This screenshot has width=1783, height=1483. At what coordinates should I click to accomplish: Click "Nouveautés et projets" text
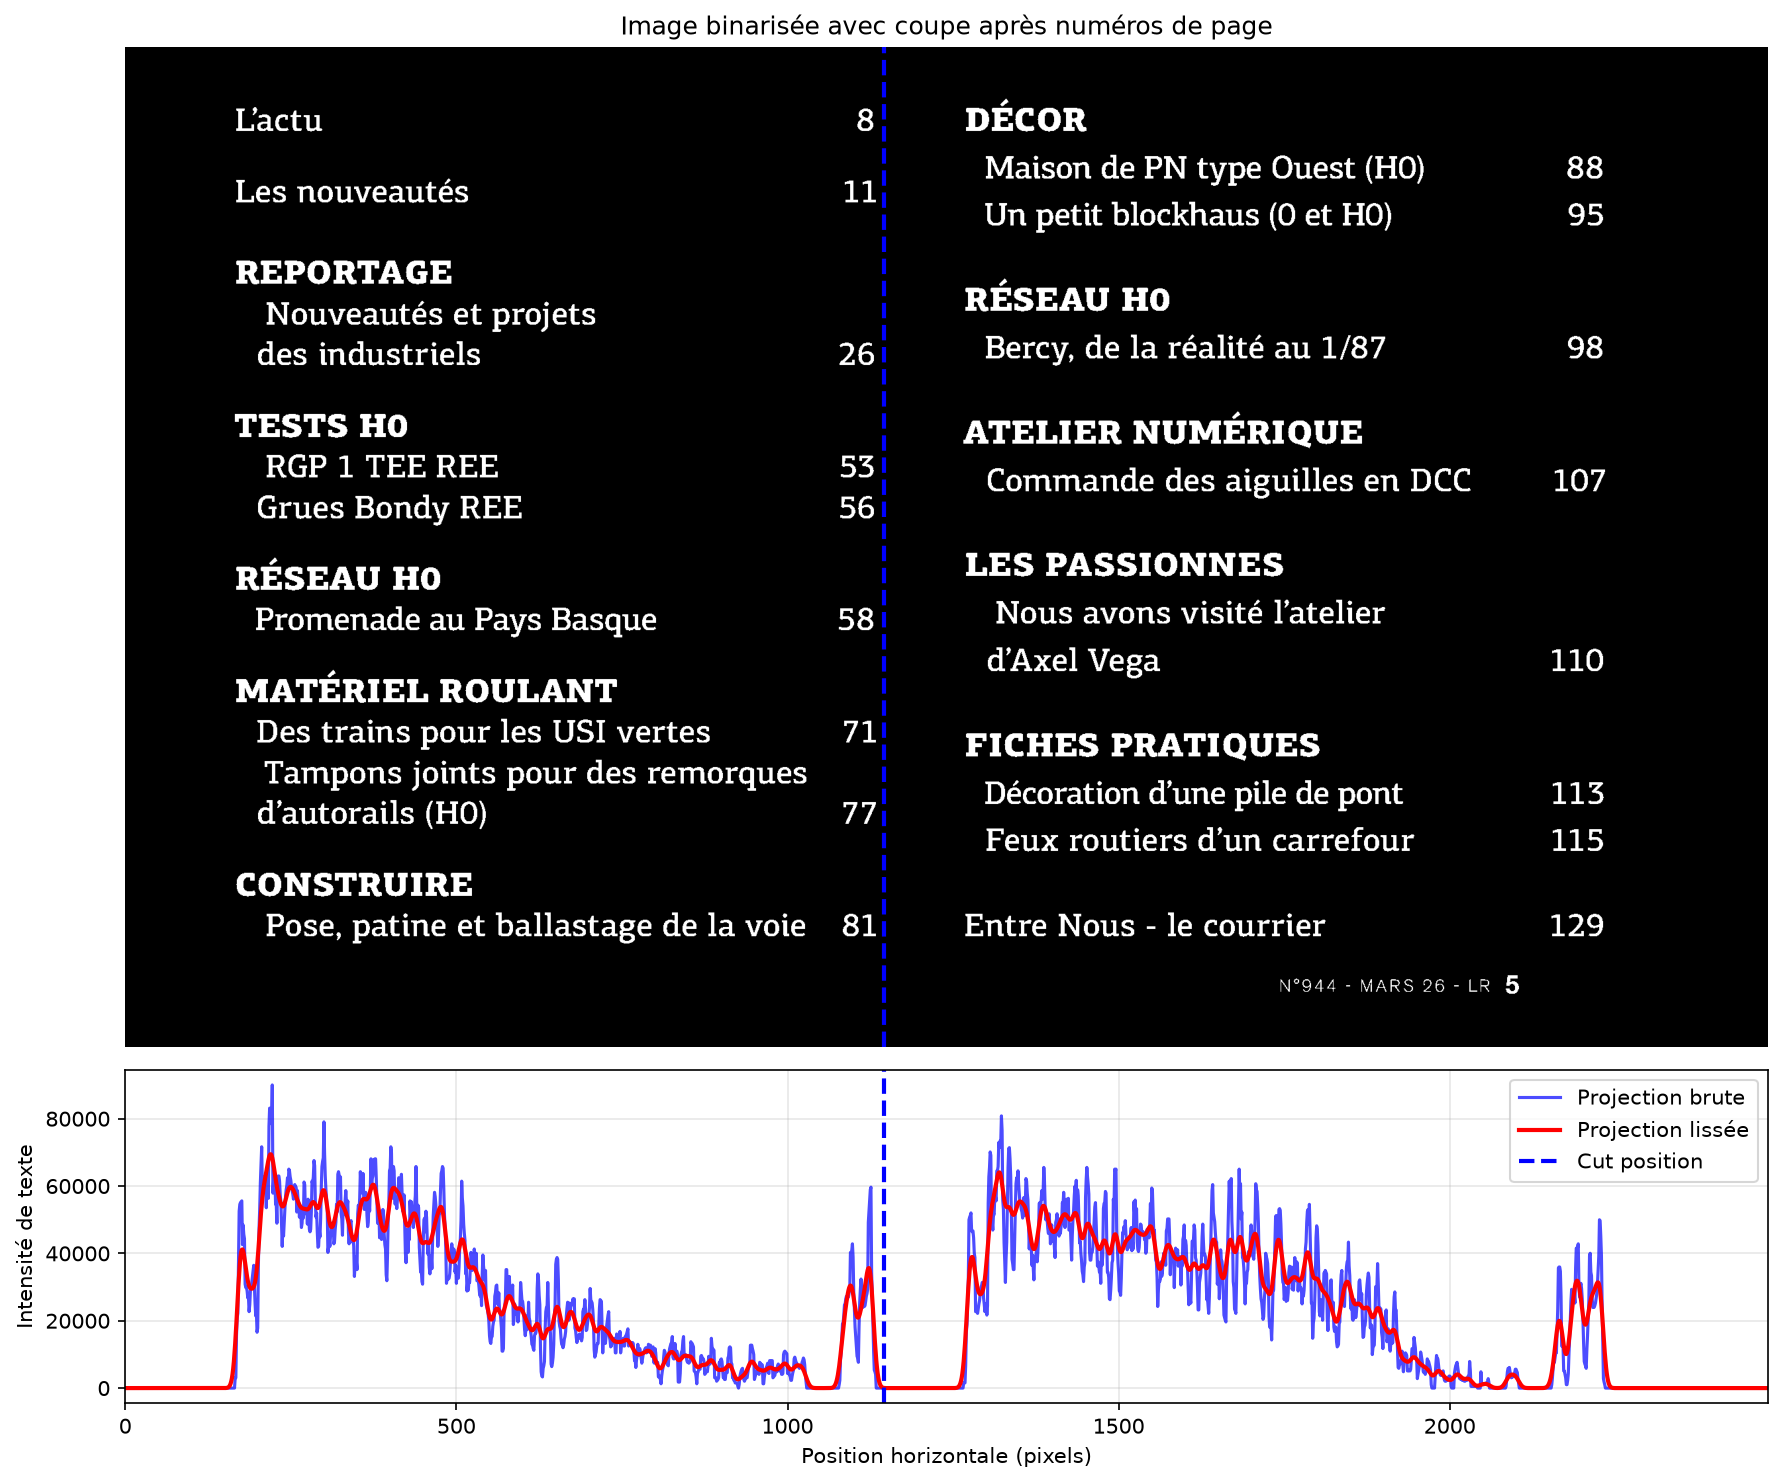pos(430,314)
